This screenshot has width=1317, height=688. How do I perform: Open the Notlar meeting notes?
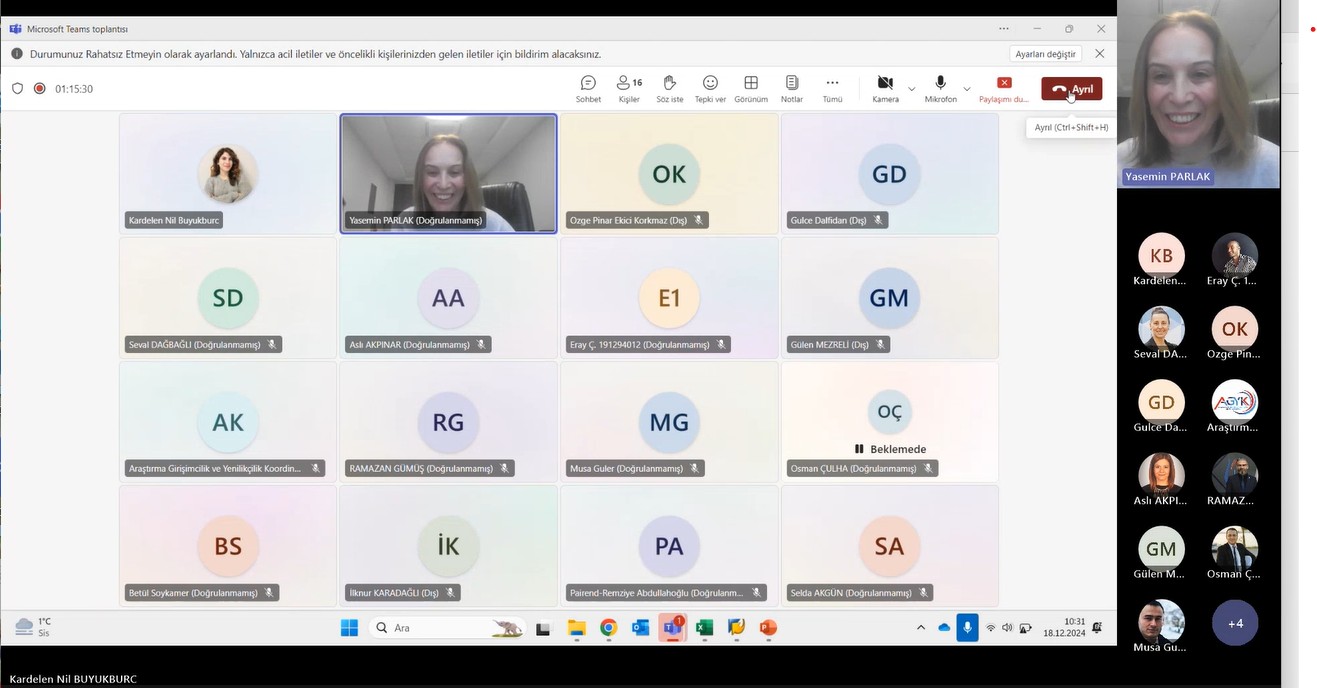click(x=792, y=88)
